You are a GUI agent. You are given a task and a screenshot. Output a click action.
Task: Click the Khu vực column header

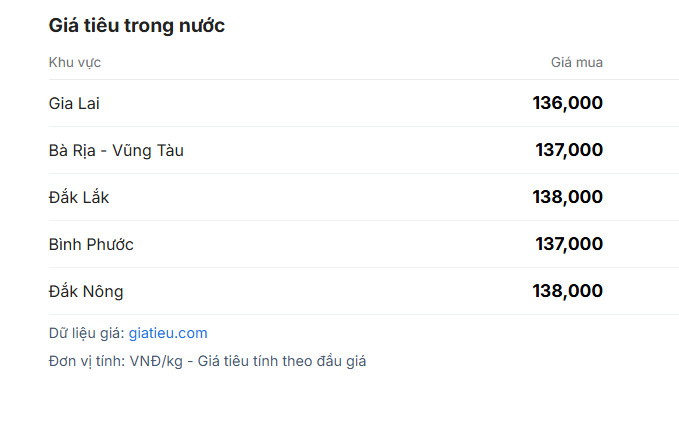point(75,62)
